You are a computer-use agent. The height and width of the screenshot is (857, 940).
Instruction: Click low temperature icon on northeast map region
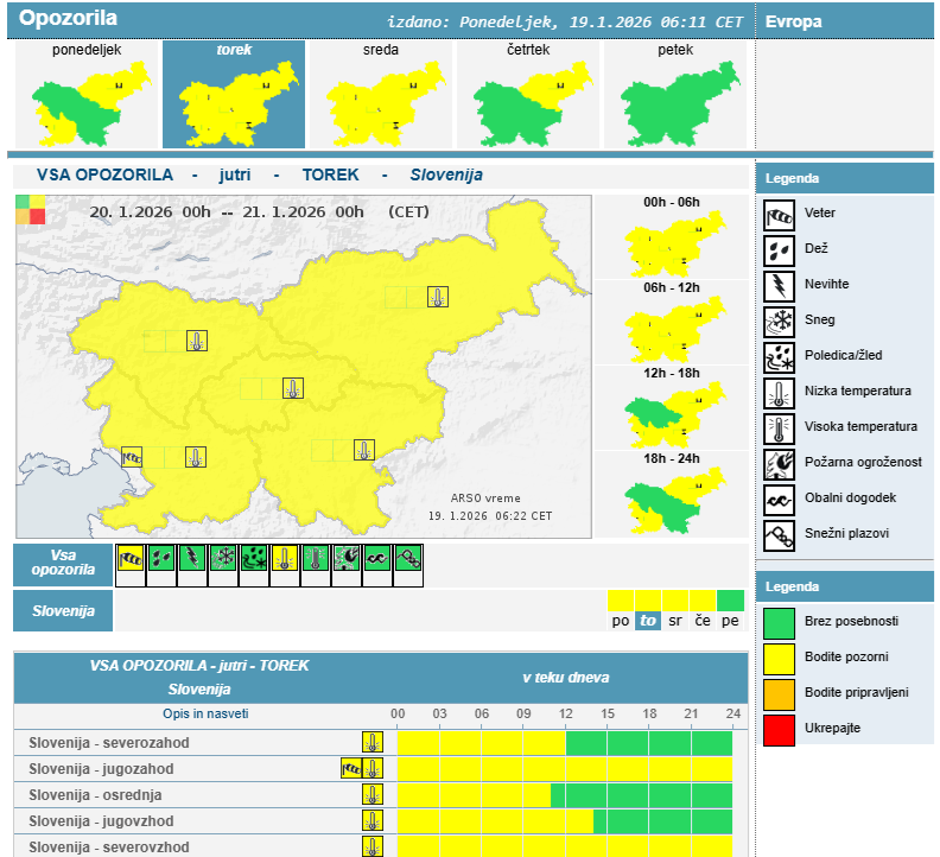click(437, 297)
